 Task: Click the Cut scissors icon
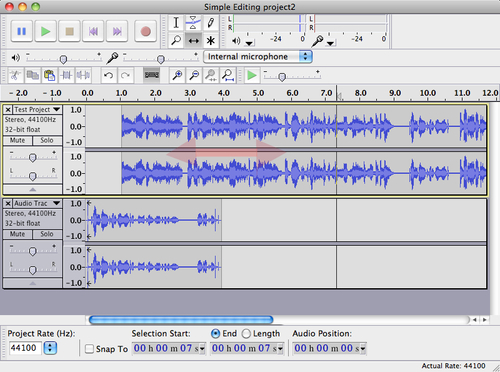(15, 75)
